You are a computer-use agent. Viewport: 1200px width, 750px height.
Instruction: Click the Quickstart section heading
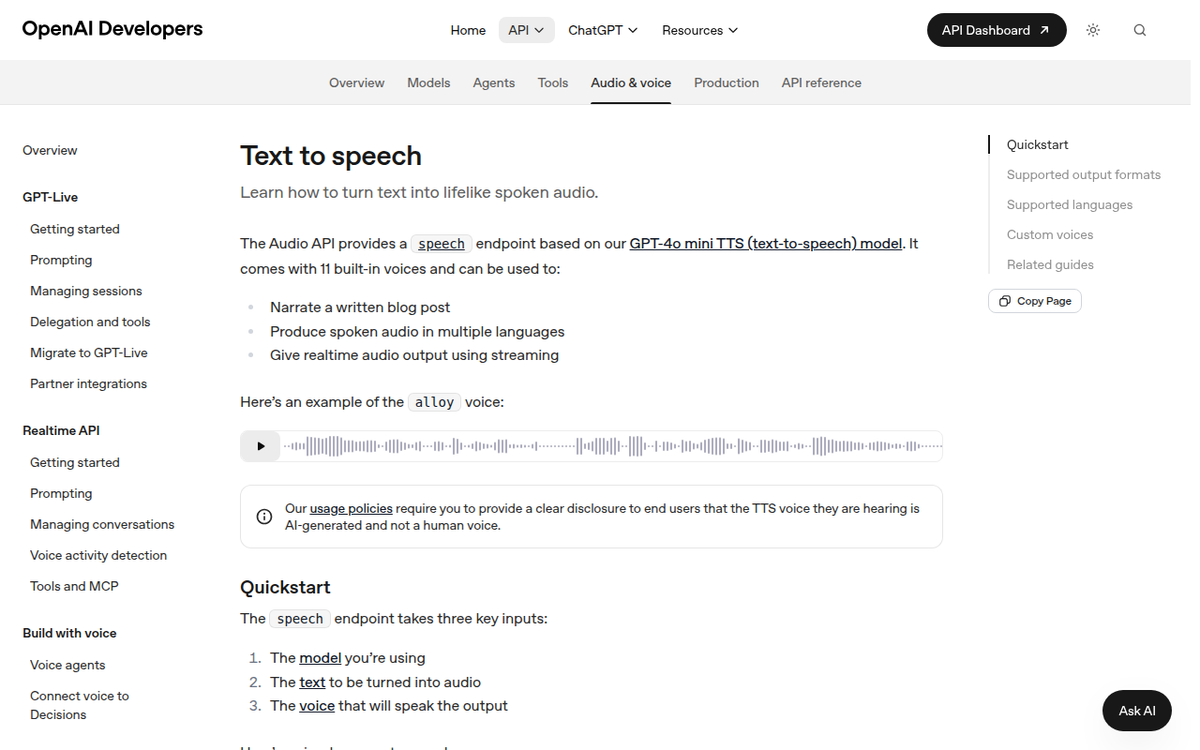point(285,587)
